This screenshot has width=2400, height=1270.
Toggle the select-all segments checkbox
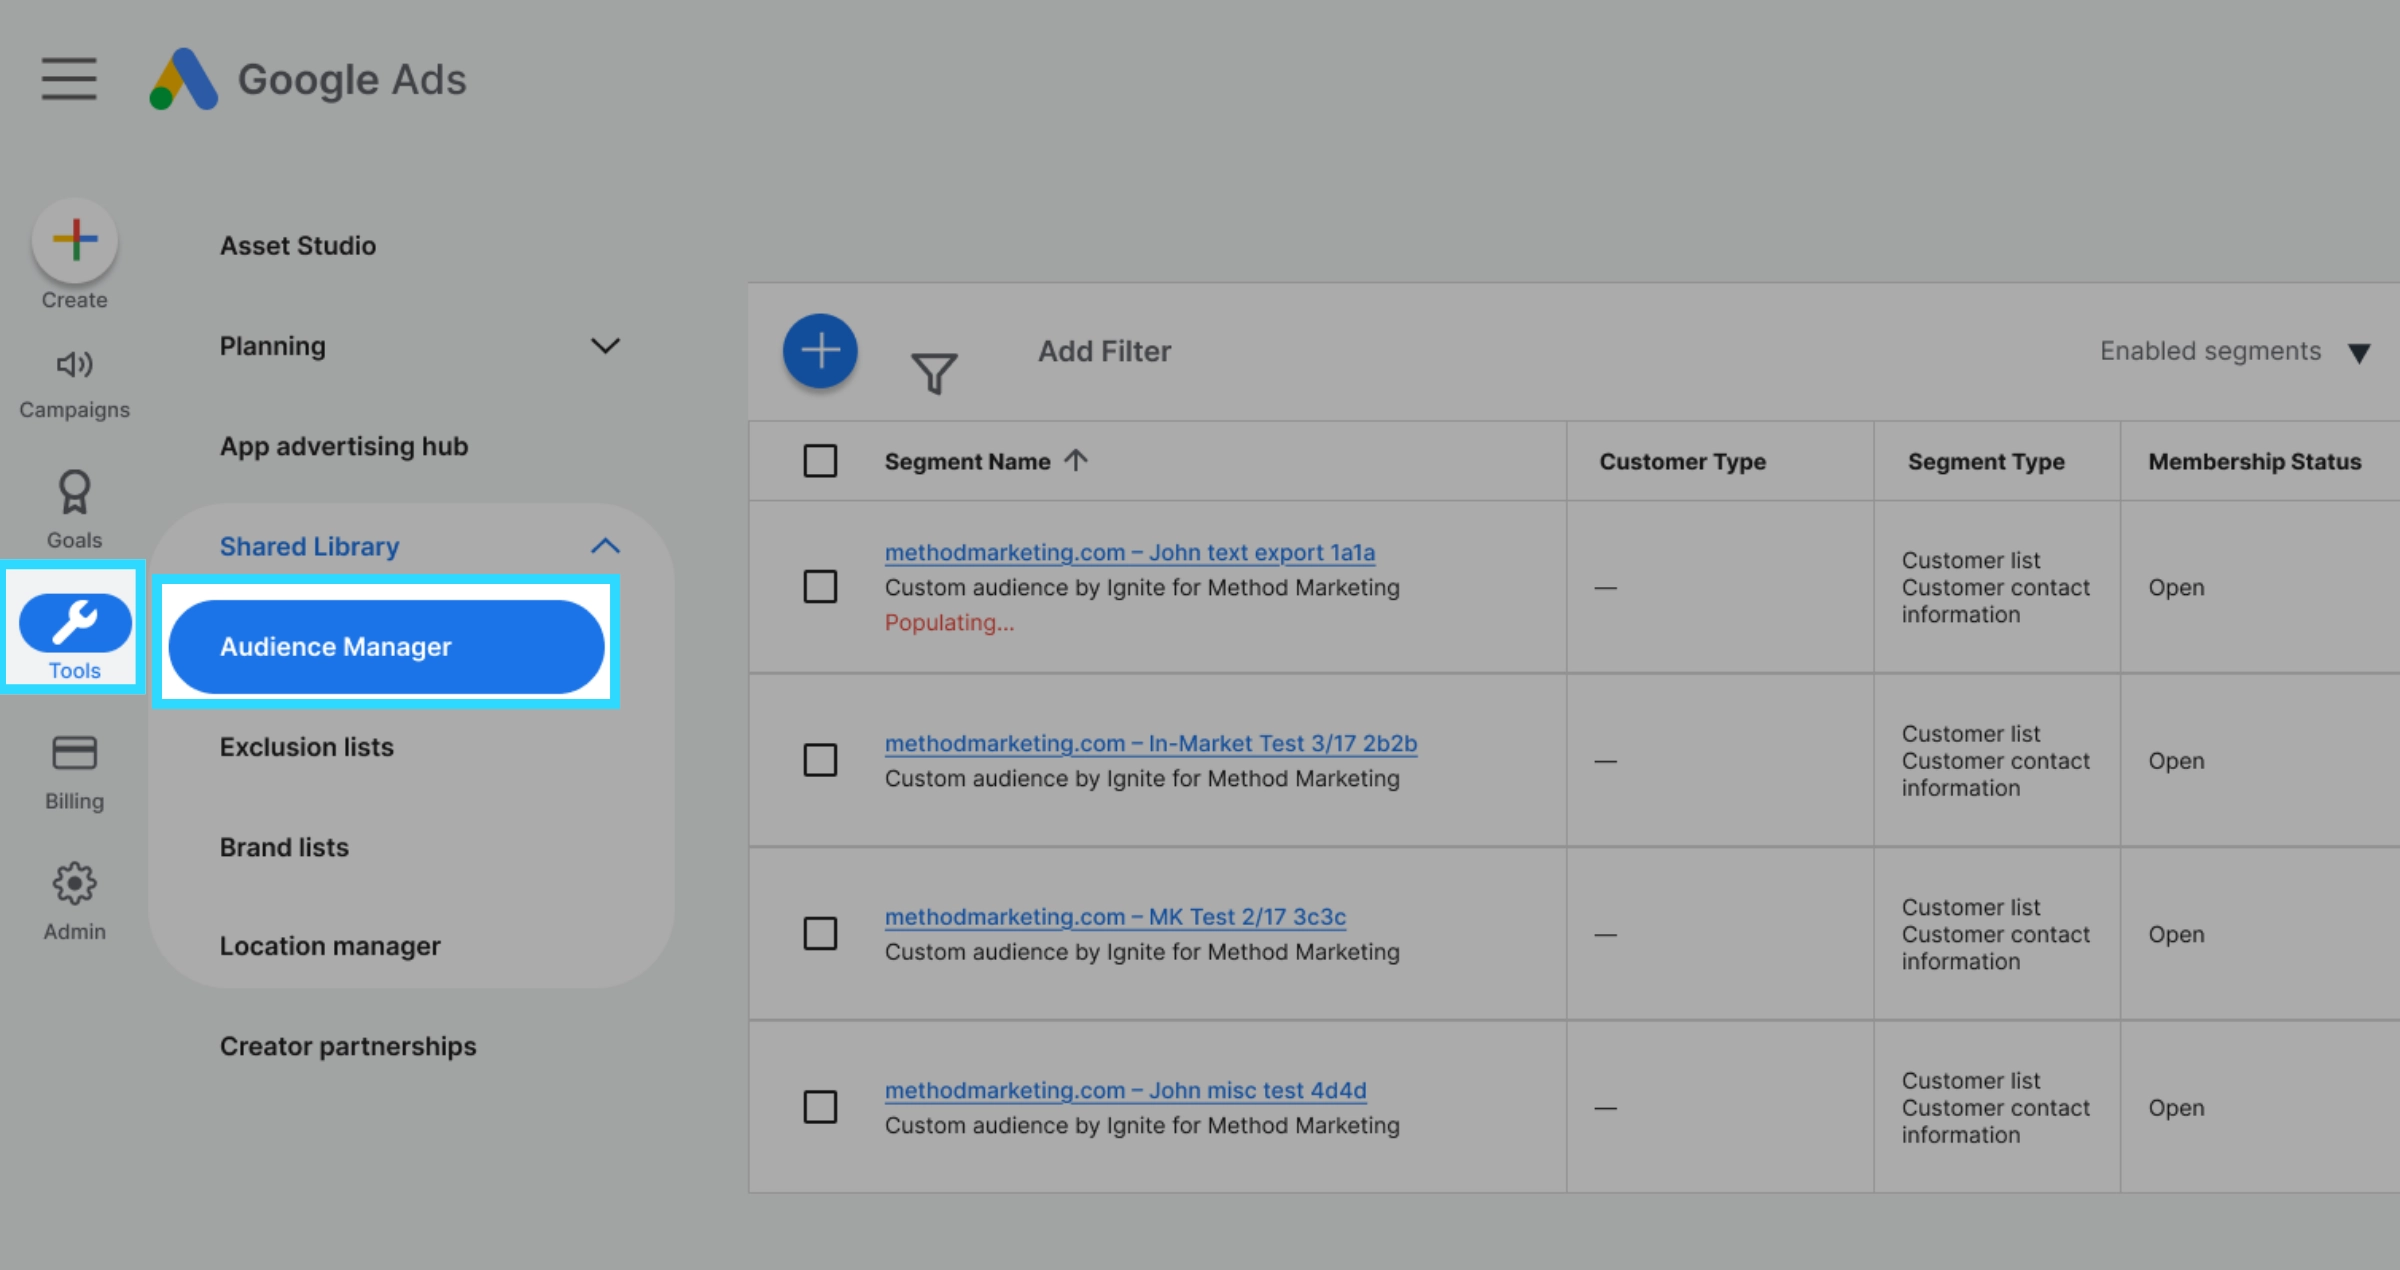pyautogui.click(x=820, y=461)
